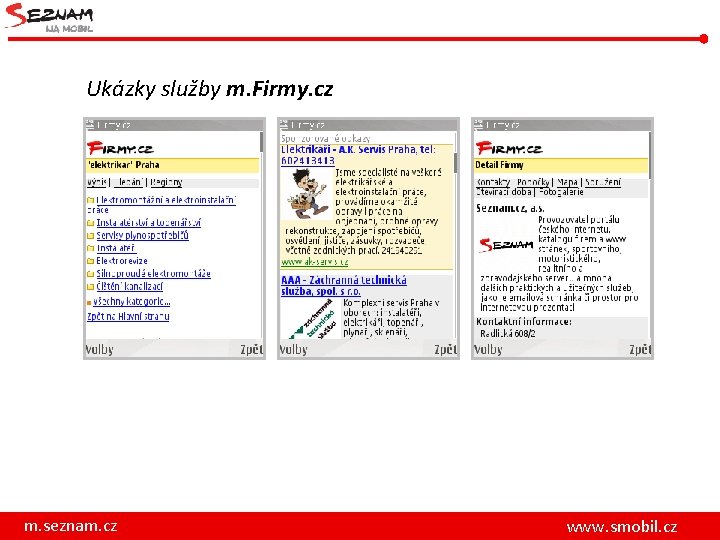Image resolution: width=720 pixels, height=540 pixels.
Task: Click folder icon next to Instalatérství a topenářství
Action: (90, 223)
